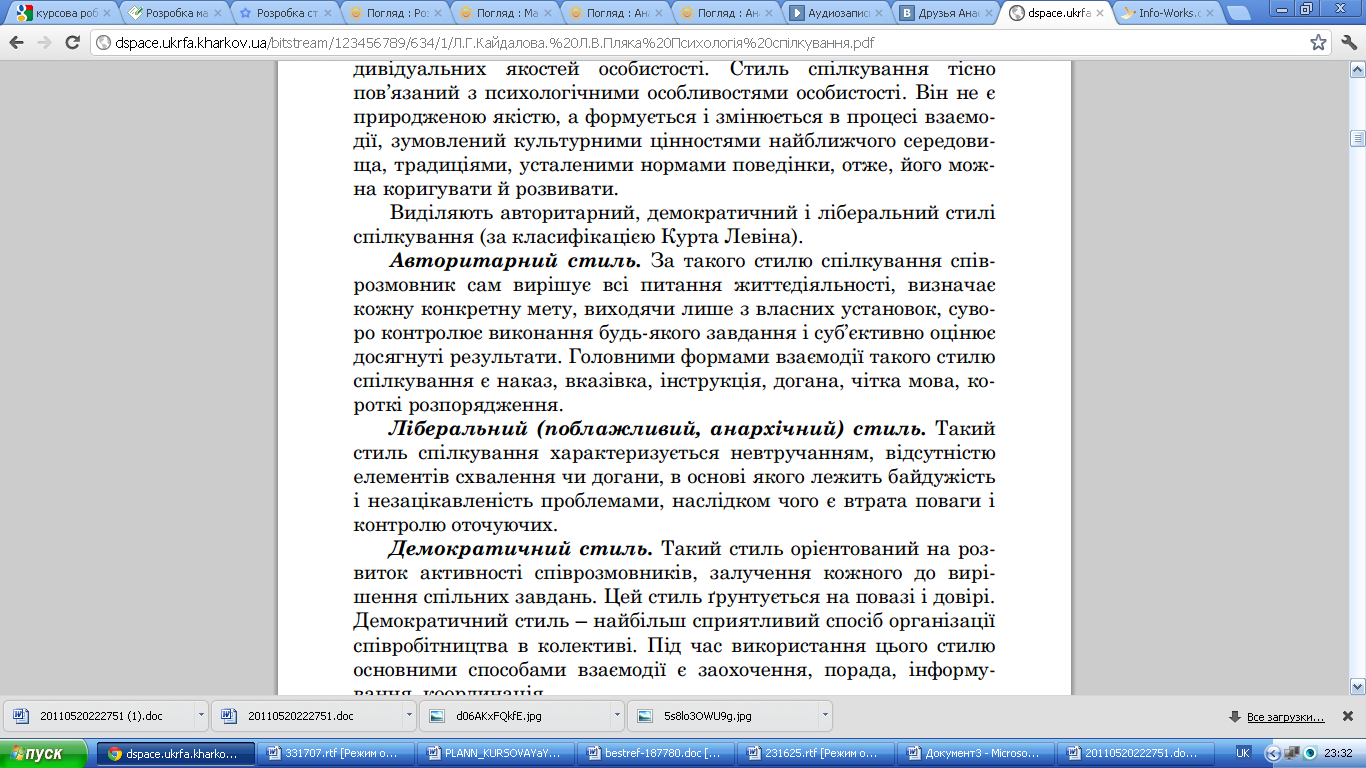Expand options for 20110520222751.doc download
This screenshot has width=1366, height=768.
click(409, 716)
